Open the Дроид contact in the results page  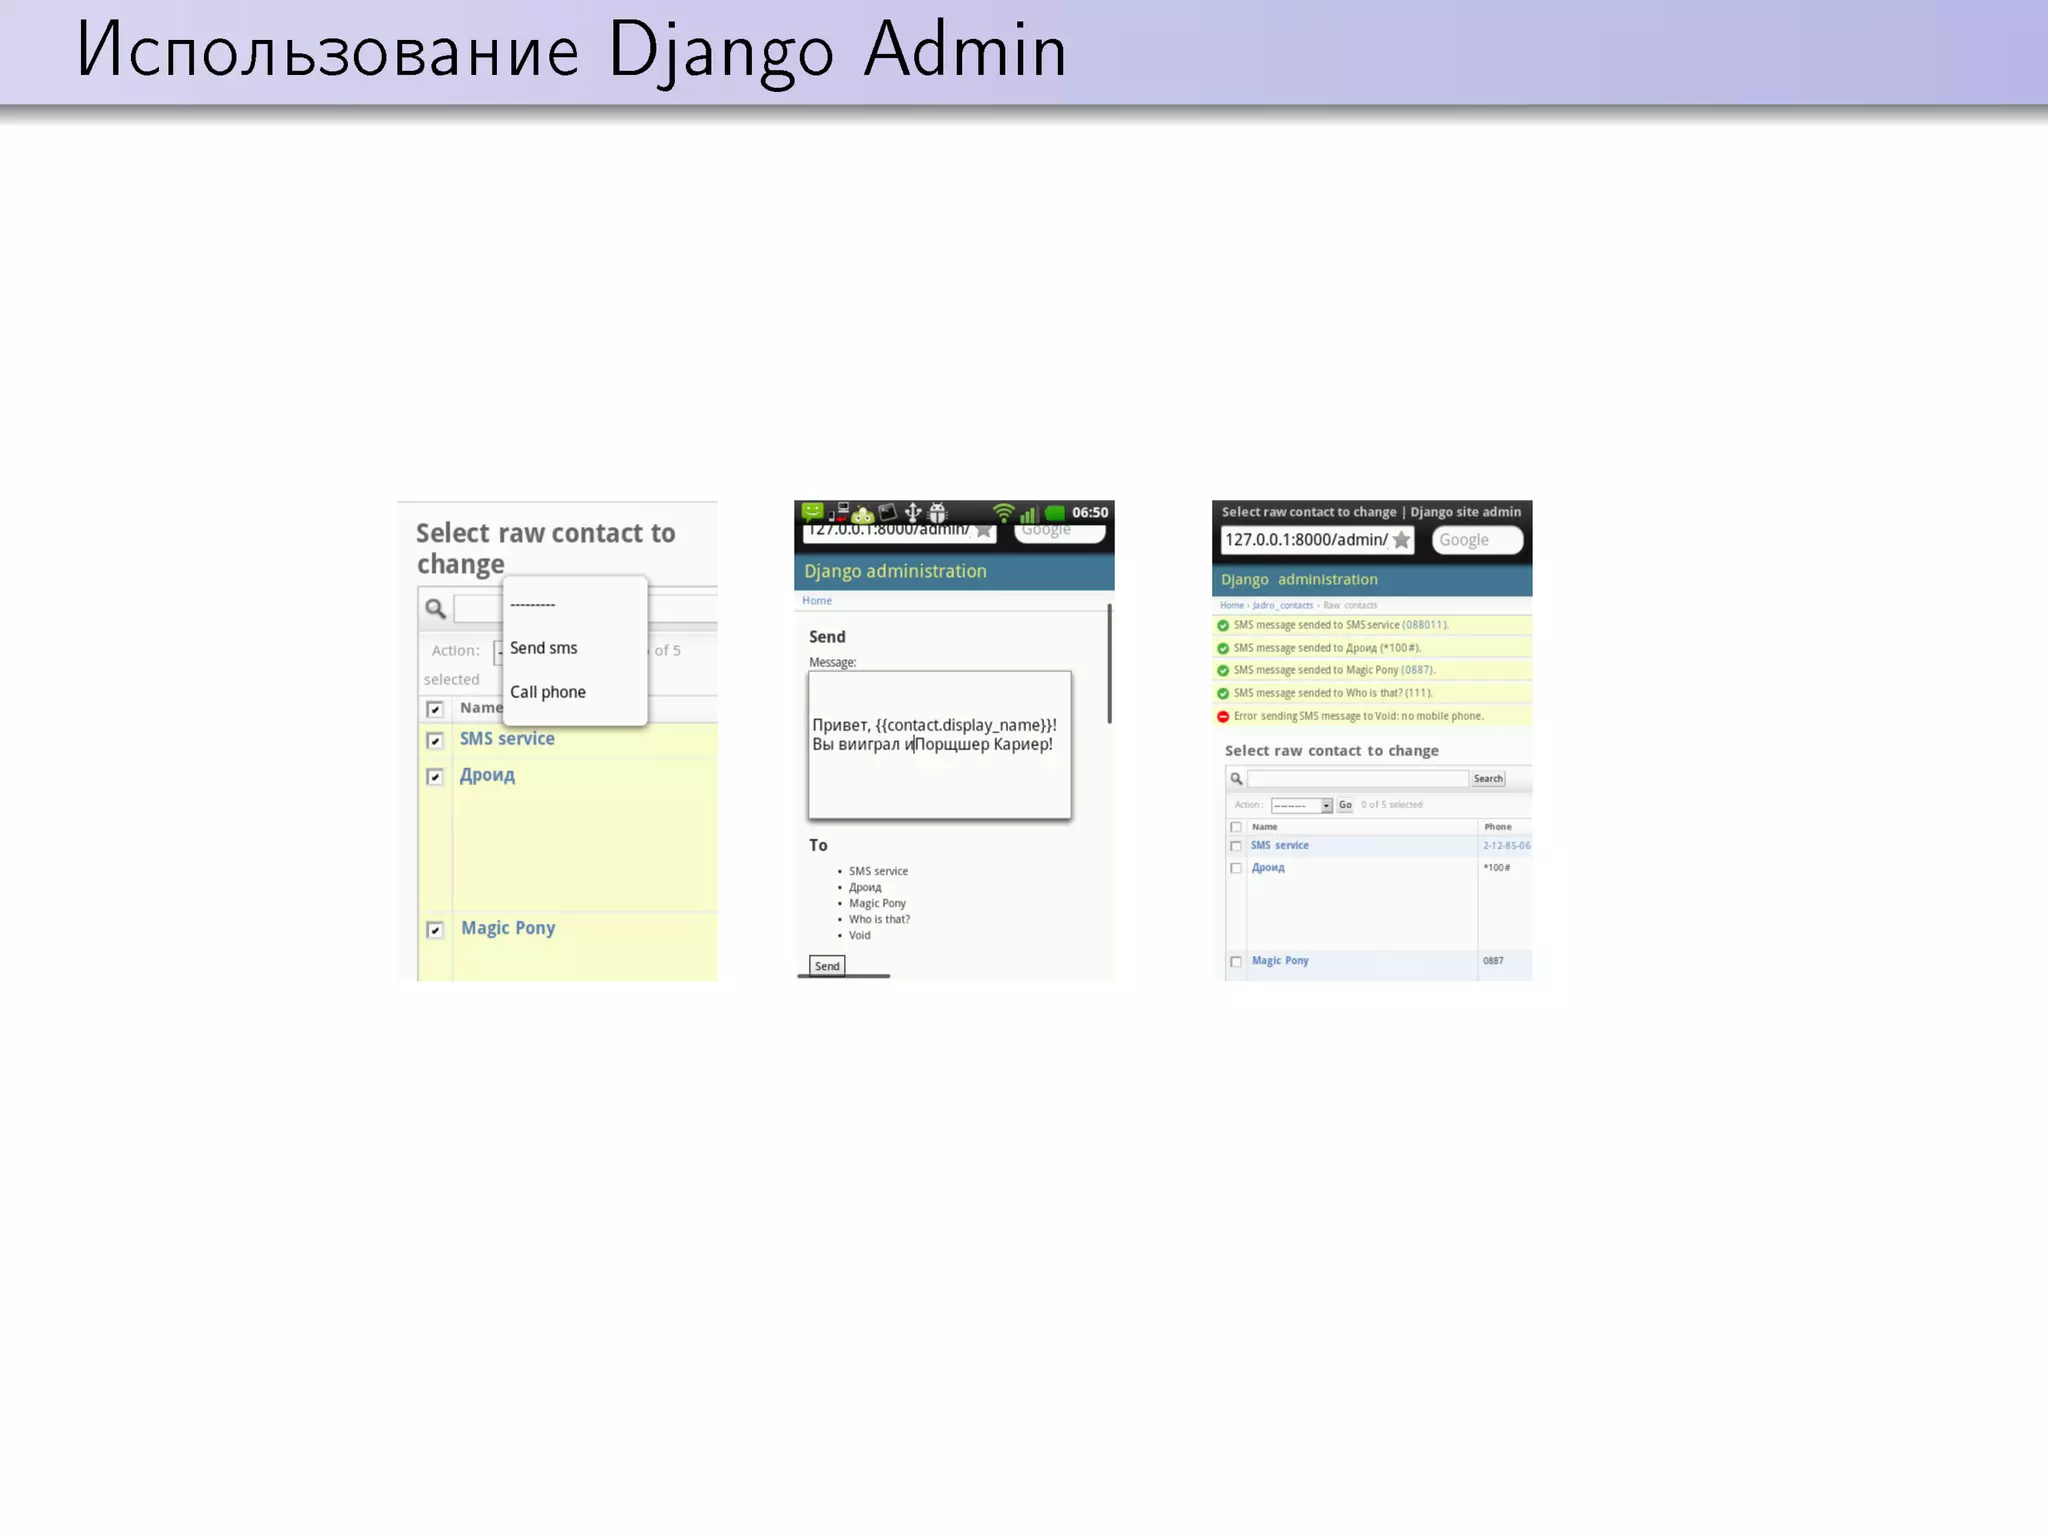click(x=1268, y=868)
